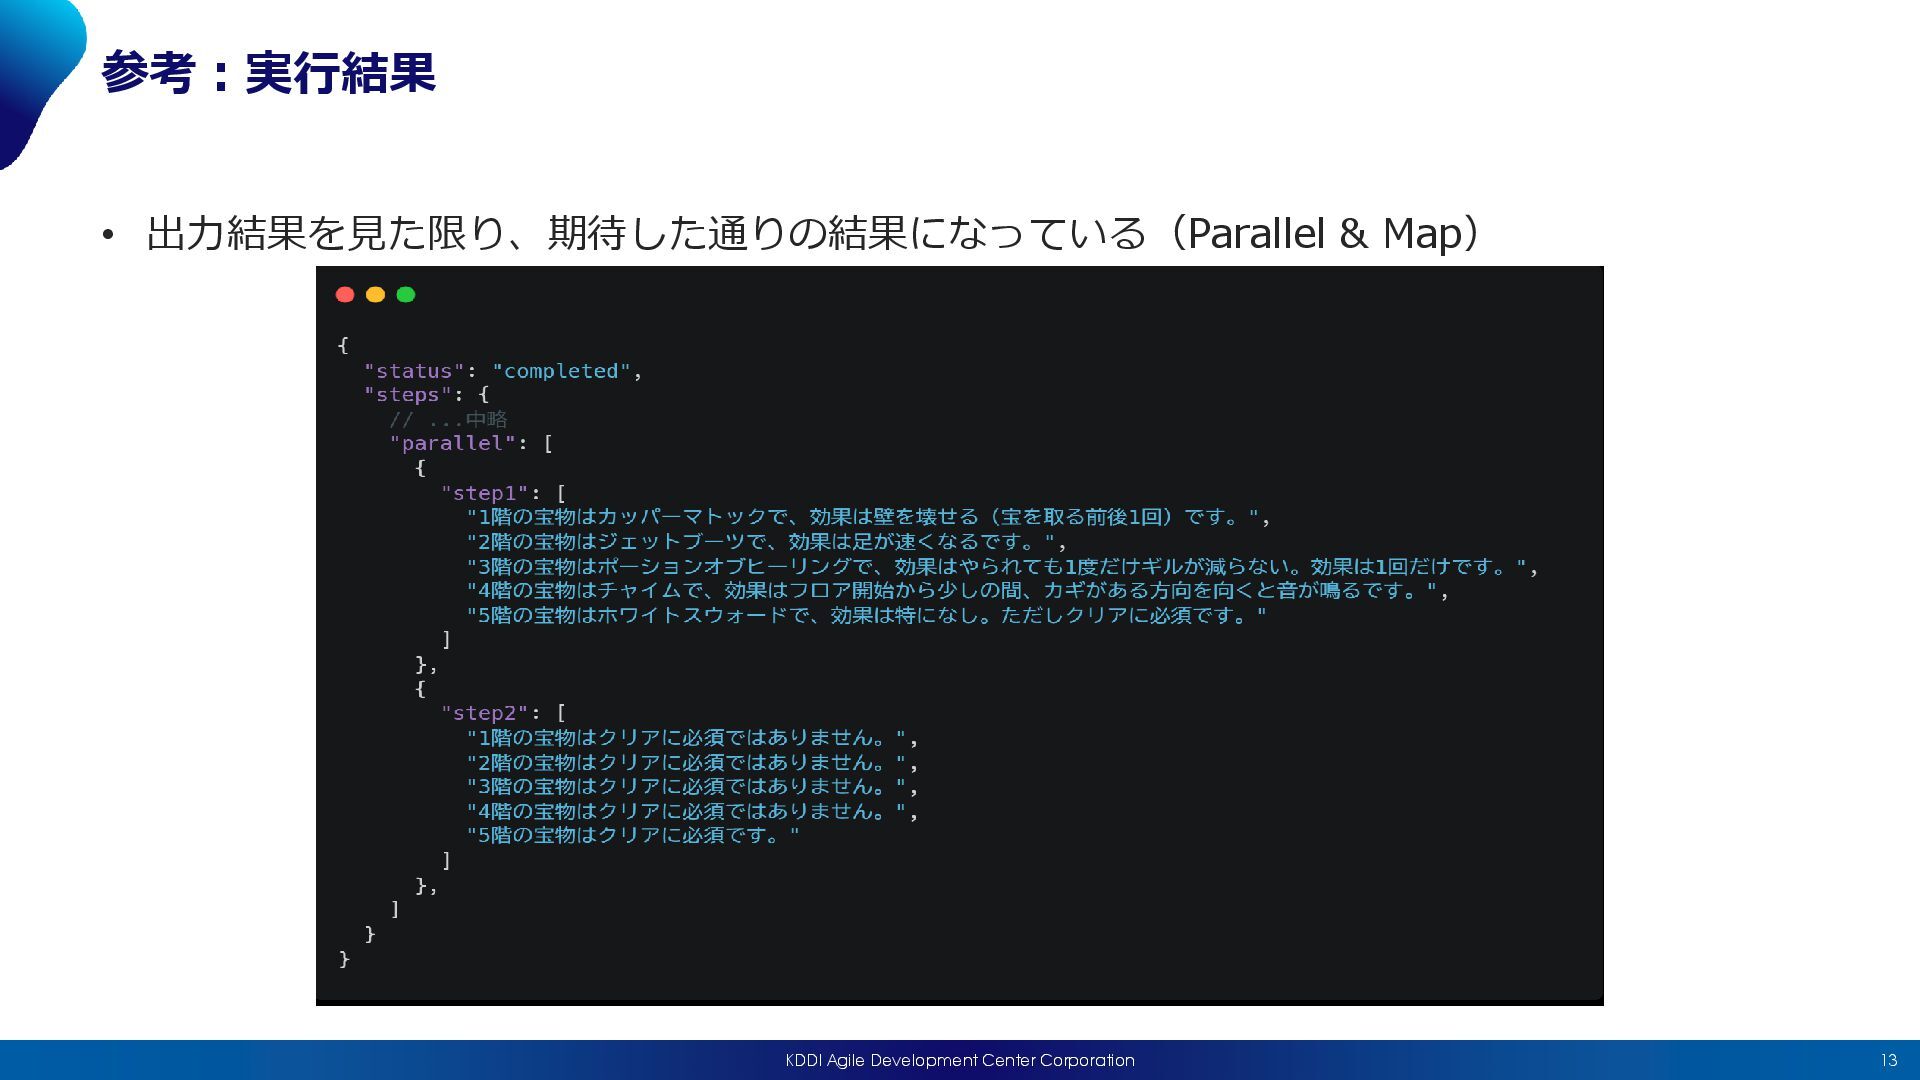
Task: Click the KDDI Agile Development Center Corporation footer
Action: click(959, 1060)
